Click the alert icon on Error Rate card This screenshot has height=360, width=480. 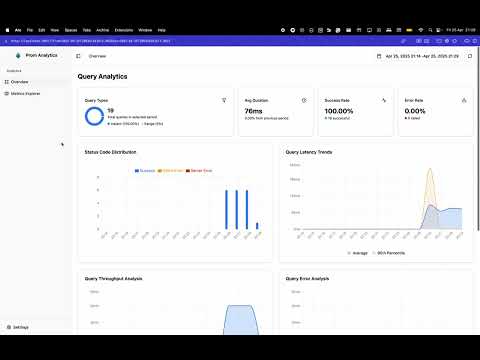point(464,100)
